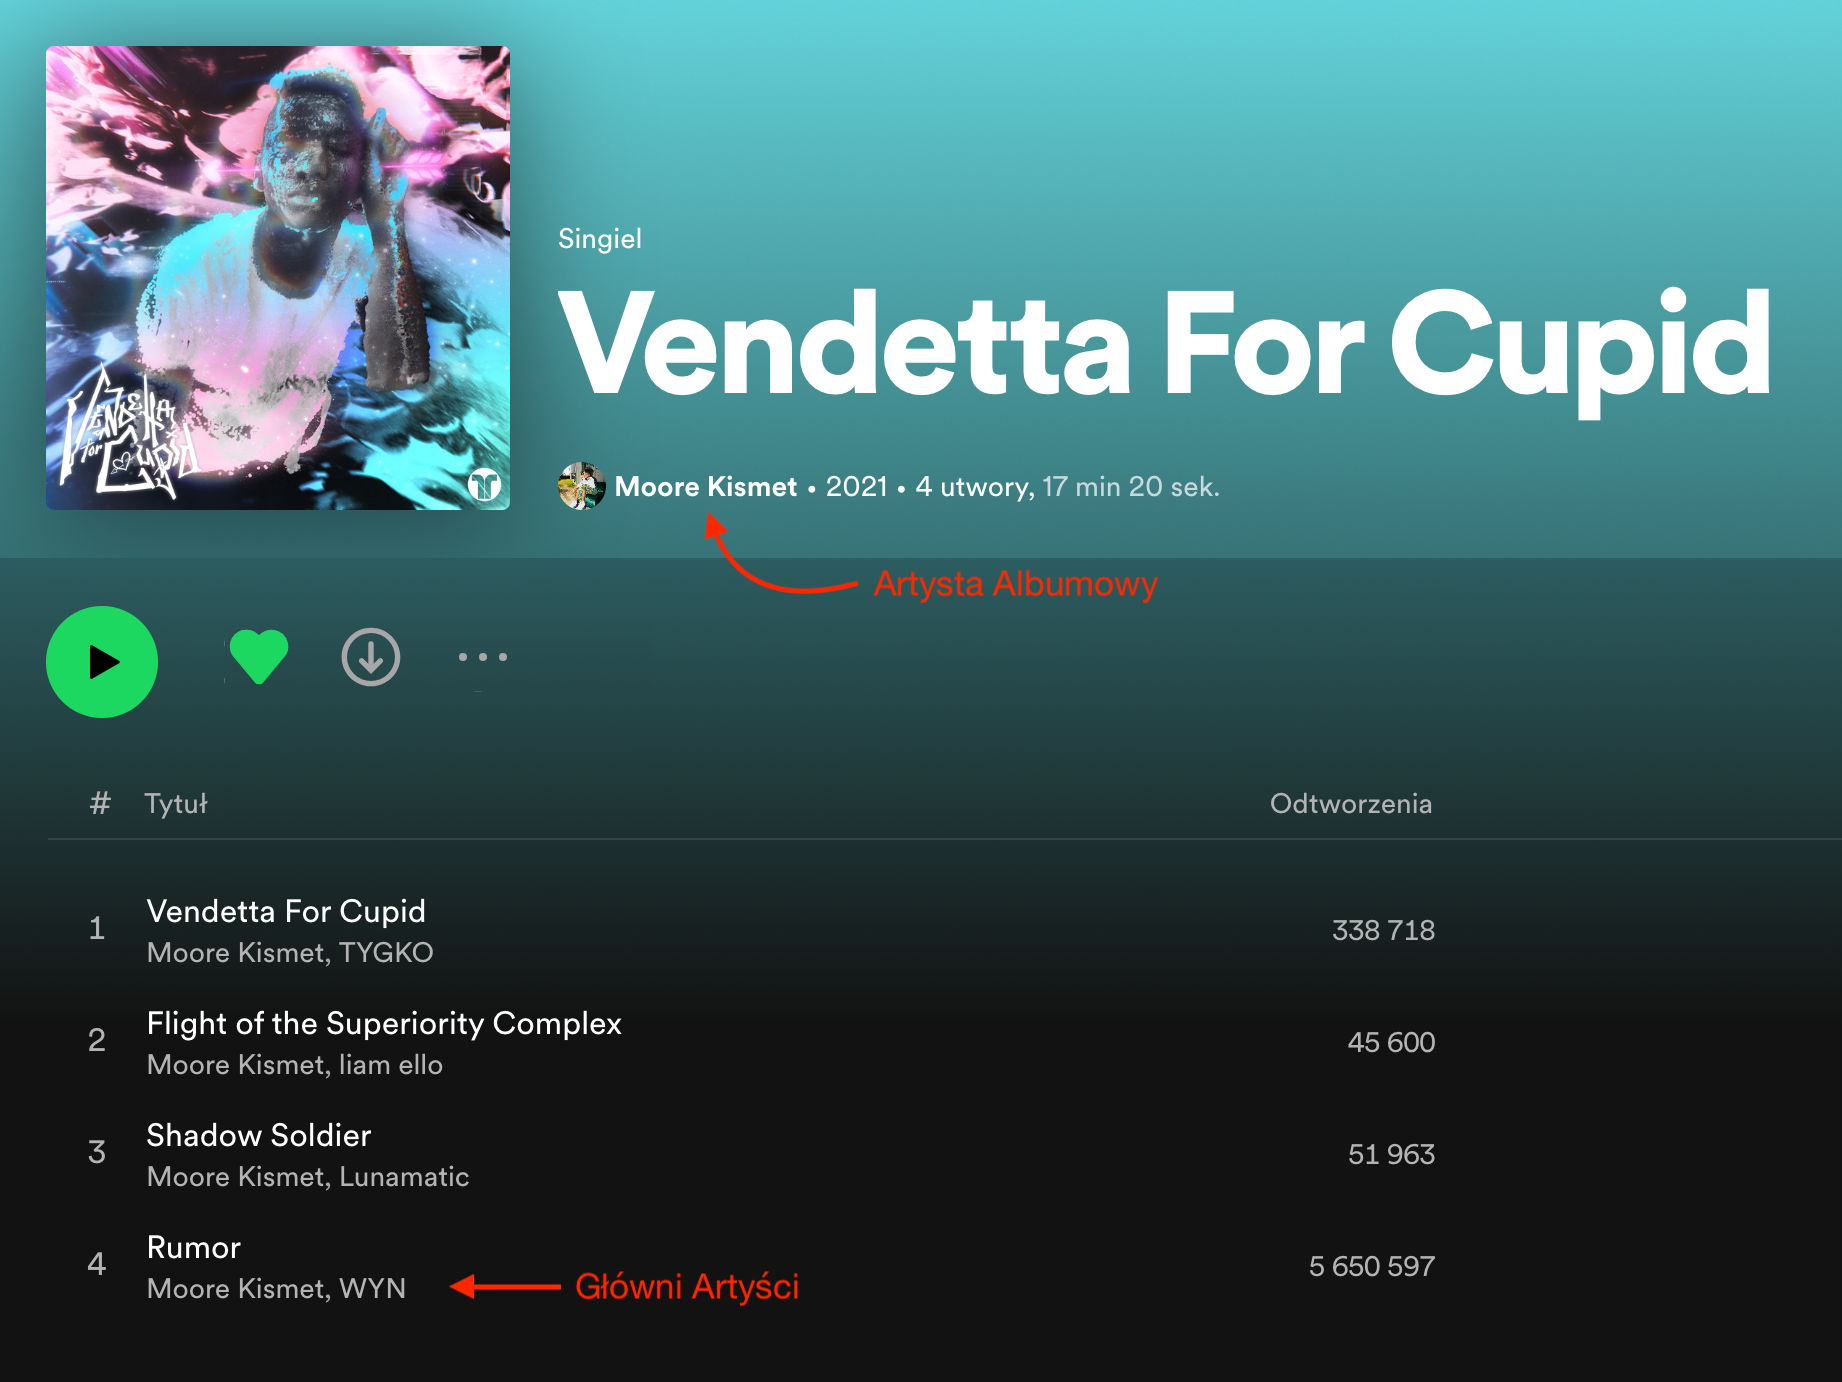Click the # track number column header
Image resolution: width=1842 pixels, height=1382 pixels.
point(100,803)
